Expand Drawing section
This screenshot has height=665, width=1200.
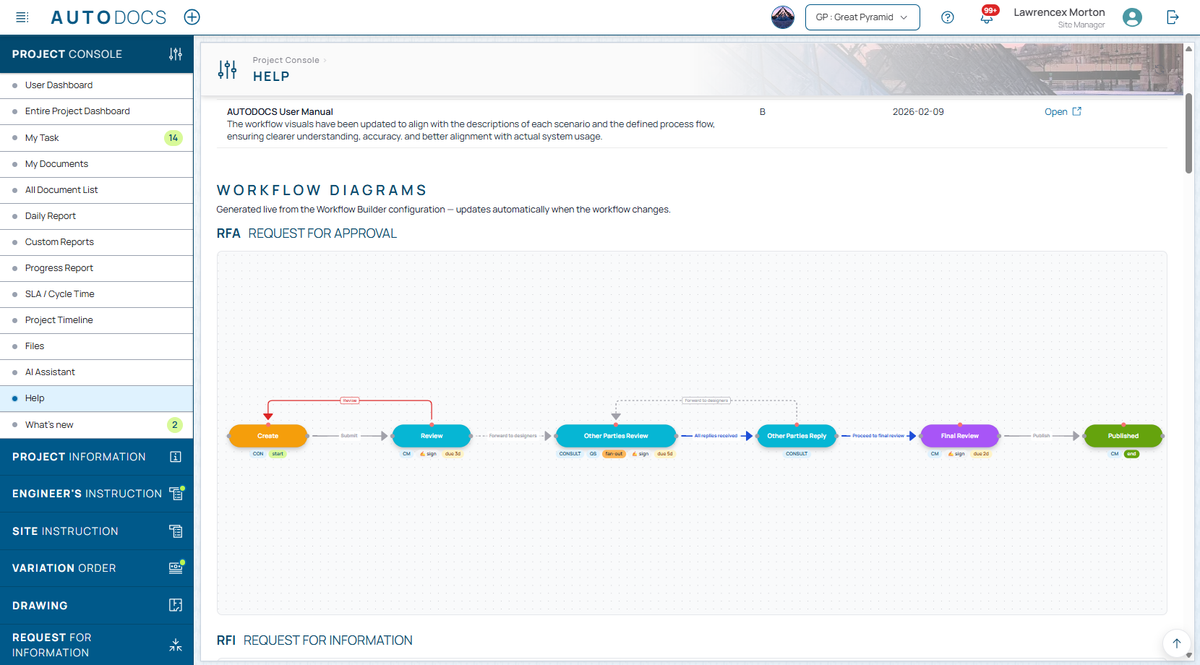pos(96,605)
